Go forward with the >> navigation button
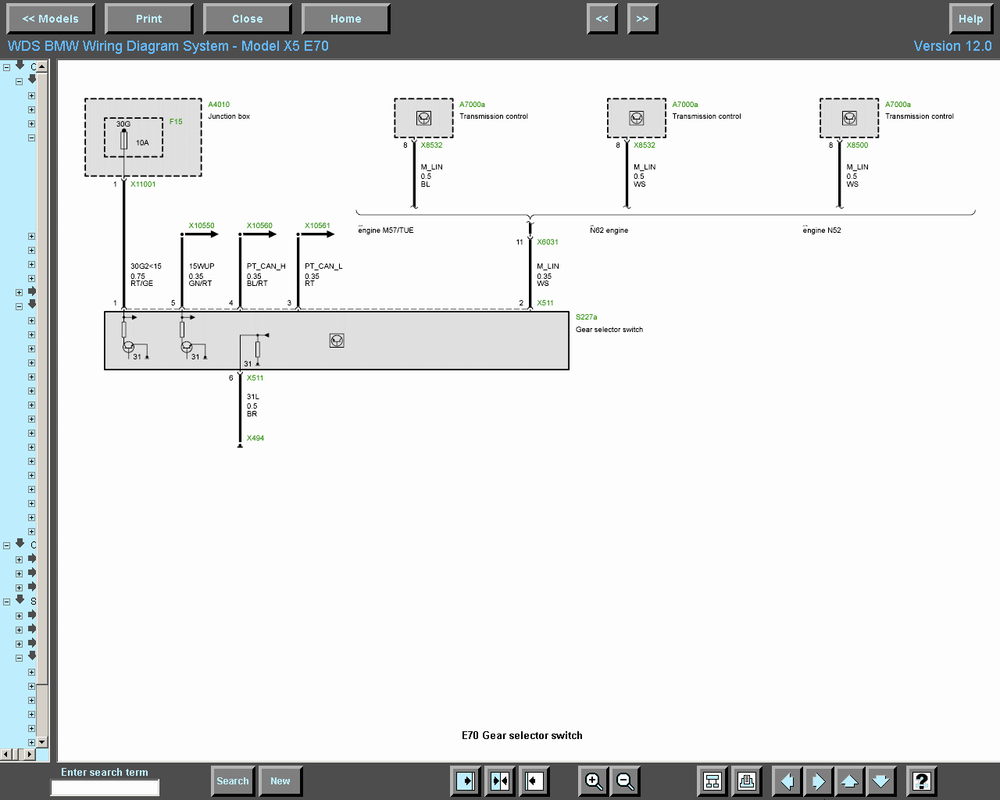This screenshot has height=800, width=1000. 642,19
